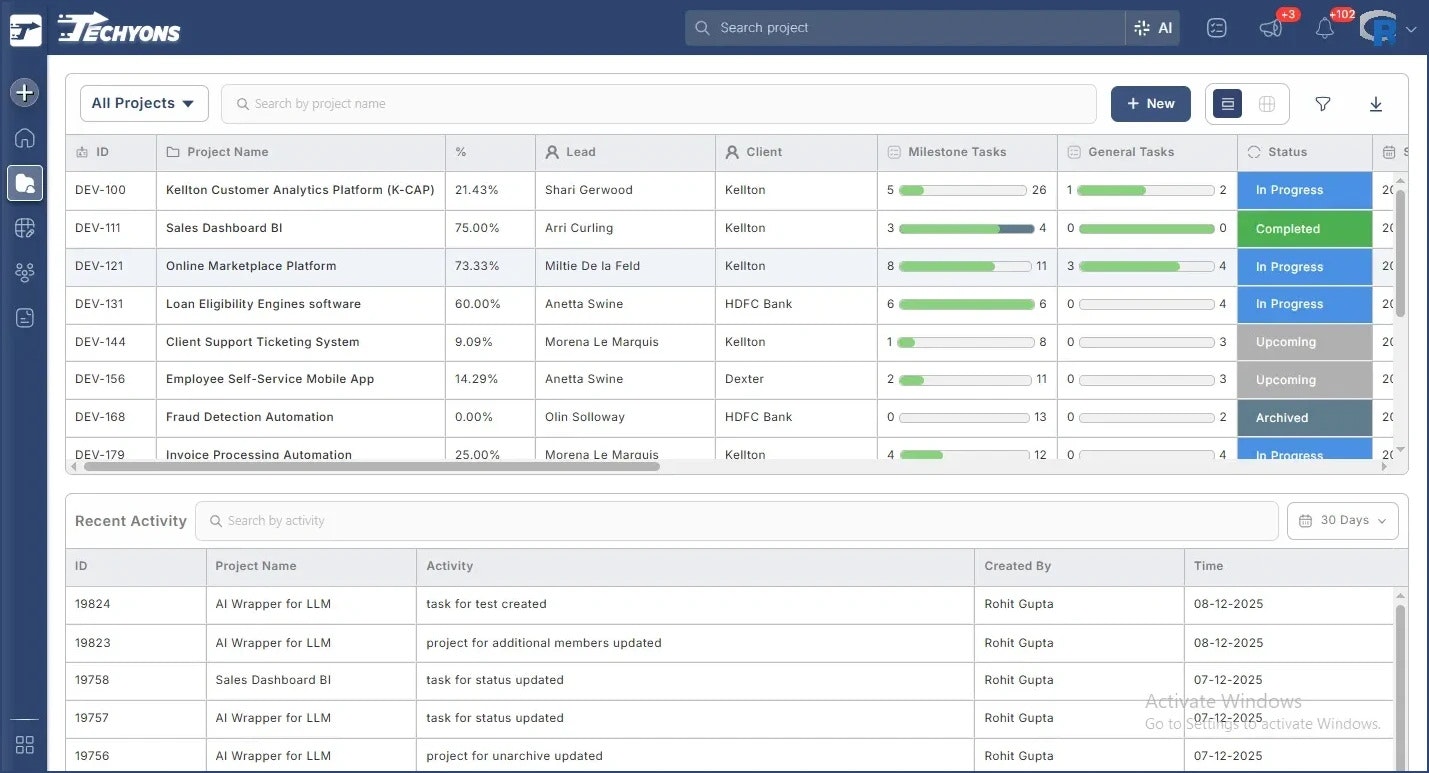Screen dimensions: 1429x773
Task: Open the All Projects dropdown
Action: pos(143,103)
